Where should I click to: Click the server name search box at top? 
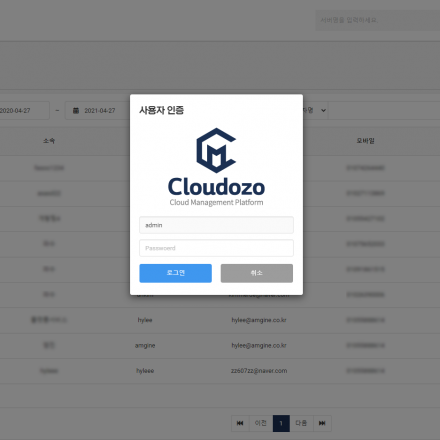click(378, 20)
